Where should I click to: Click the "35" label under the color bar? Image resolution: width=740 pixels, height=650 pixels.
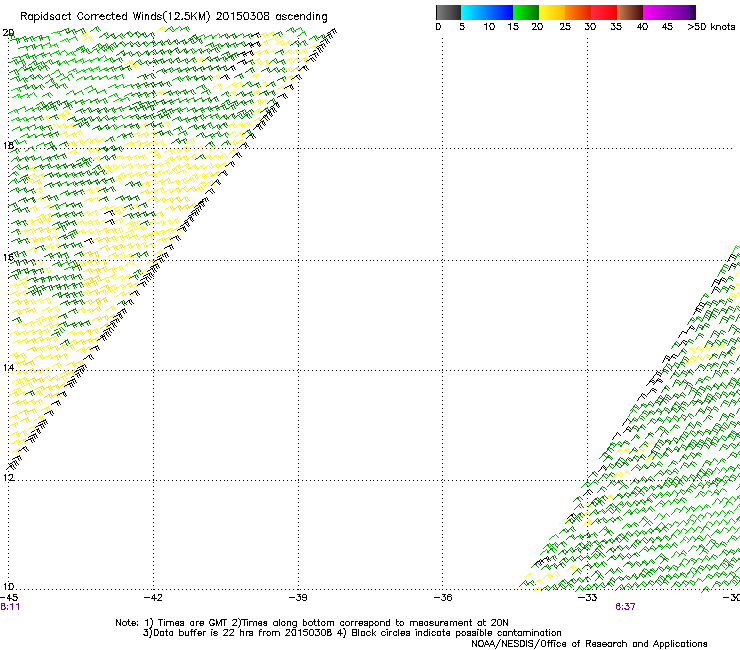click(616, 27)
